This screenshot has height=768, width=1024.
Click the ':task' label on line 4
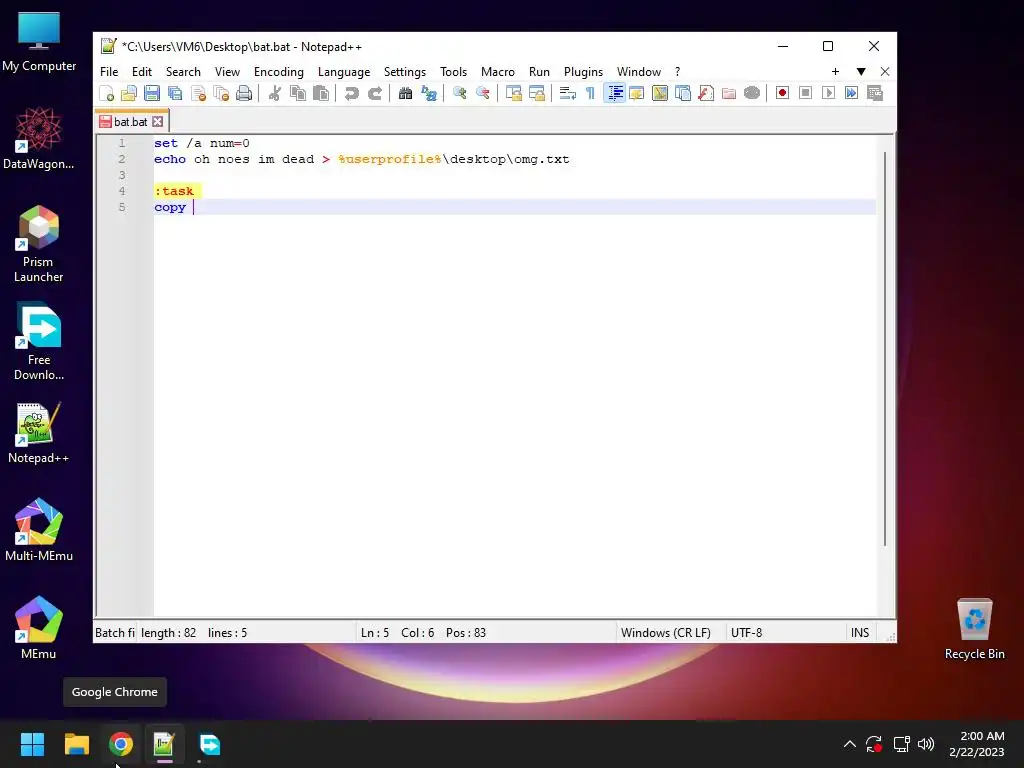click(174, 191)
